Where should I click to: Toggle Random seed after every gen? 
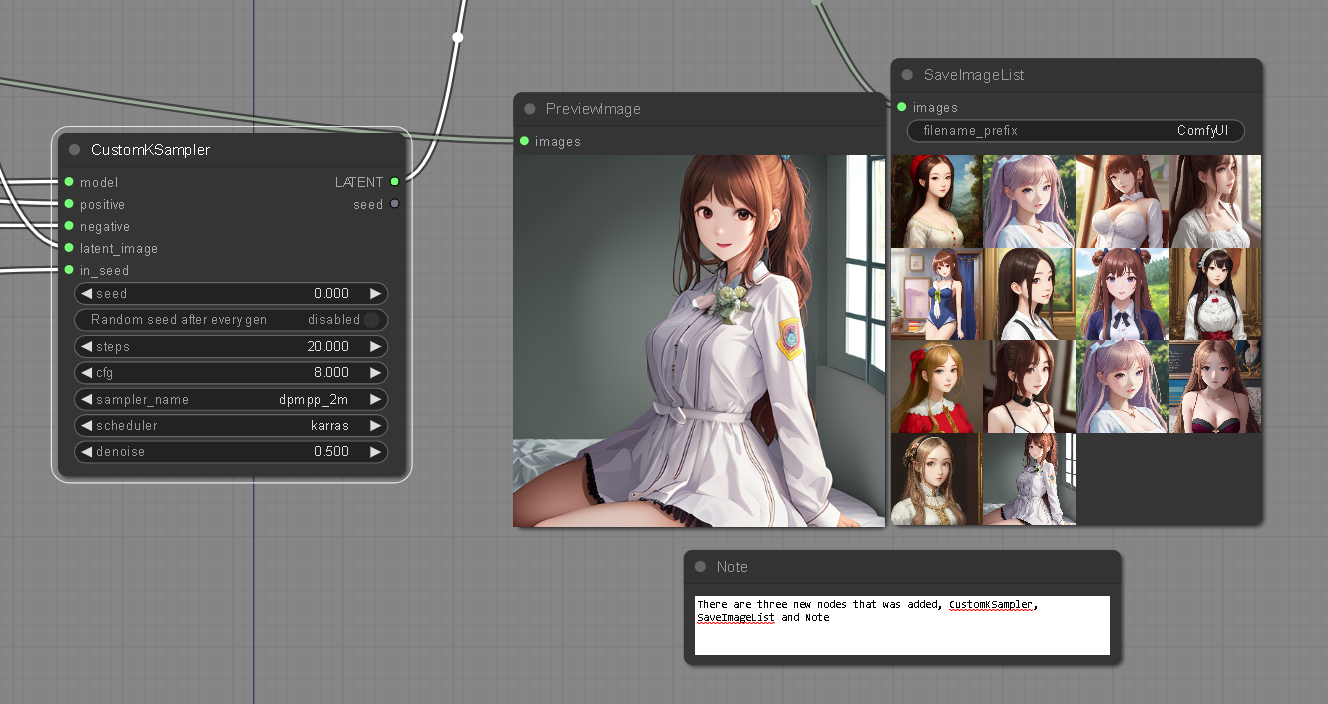[371, 320]
